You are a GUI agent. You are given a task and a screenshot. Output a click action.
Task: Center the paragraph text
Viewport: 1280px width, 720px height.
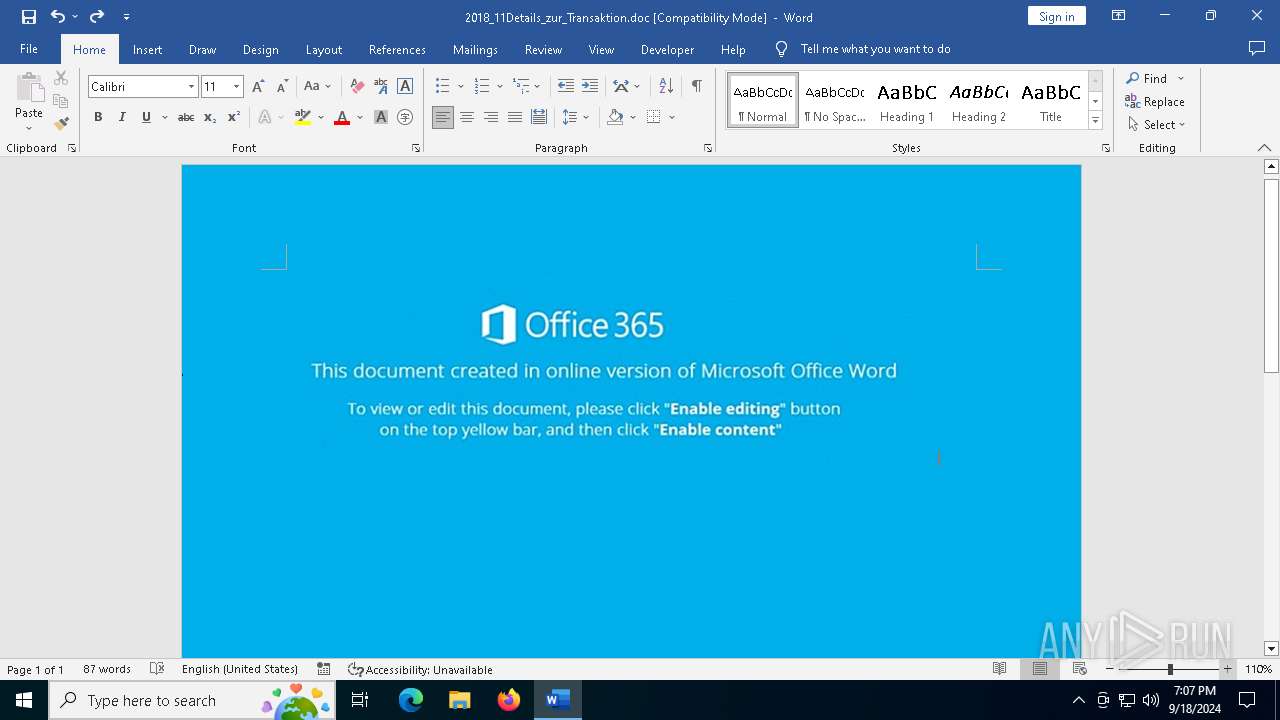coord(467,117)
